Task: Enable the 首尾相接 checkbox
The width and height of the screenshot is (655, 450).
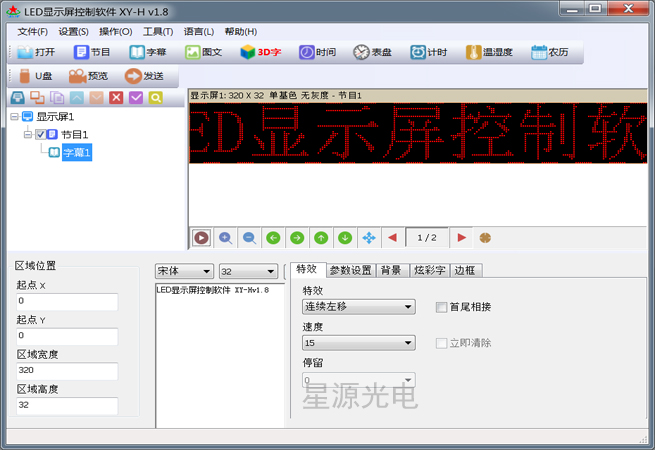Action: click(x=441, y=307)
